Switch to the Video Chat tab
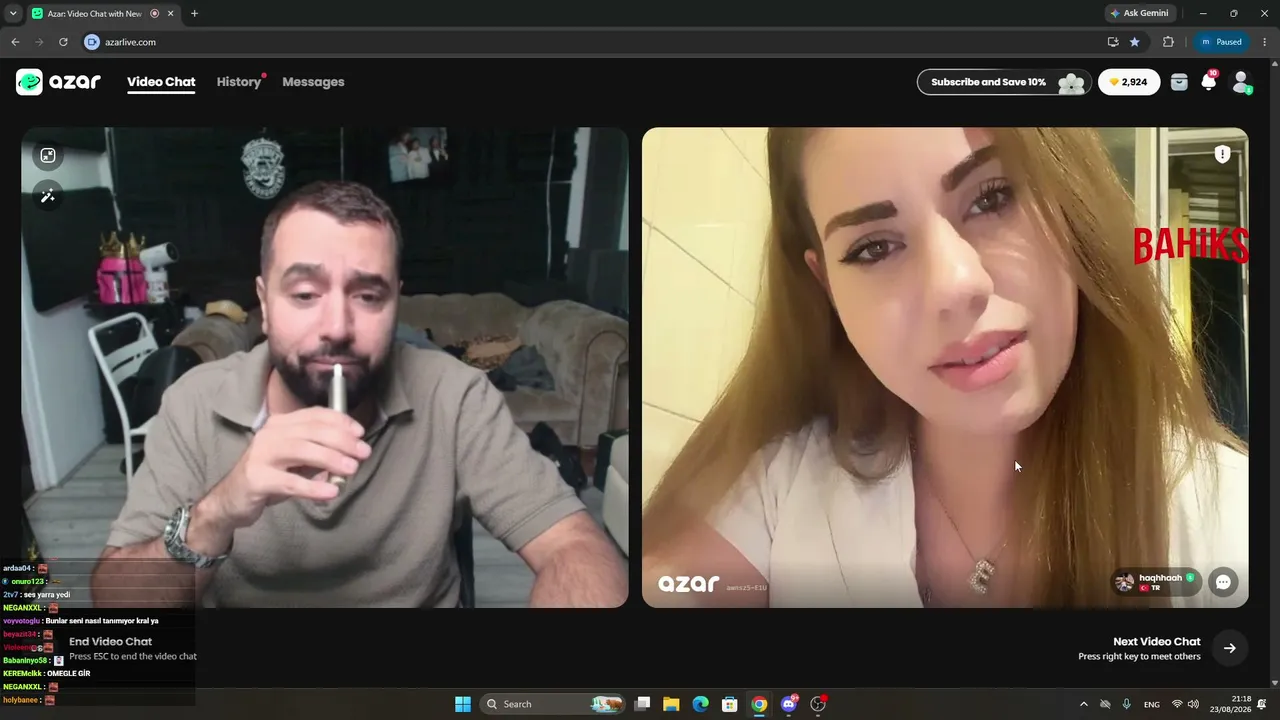 [x=161, y=82]
